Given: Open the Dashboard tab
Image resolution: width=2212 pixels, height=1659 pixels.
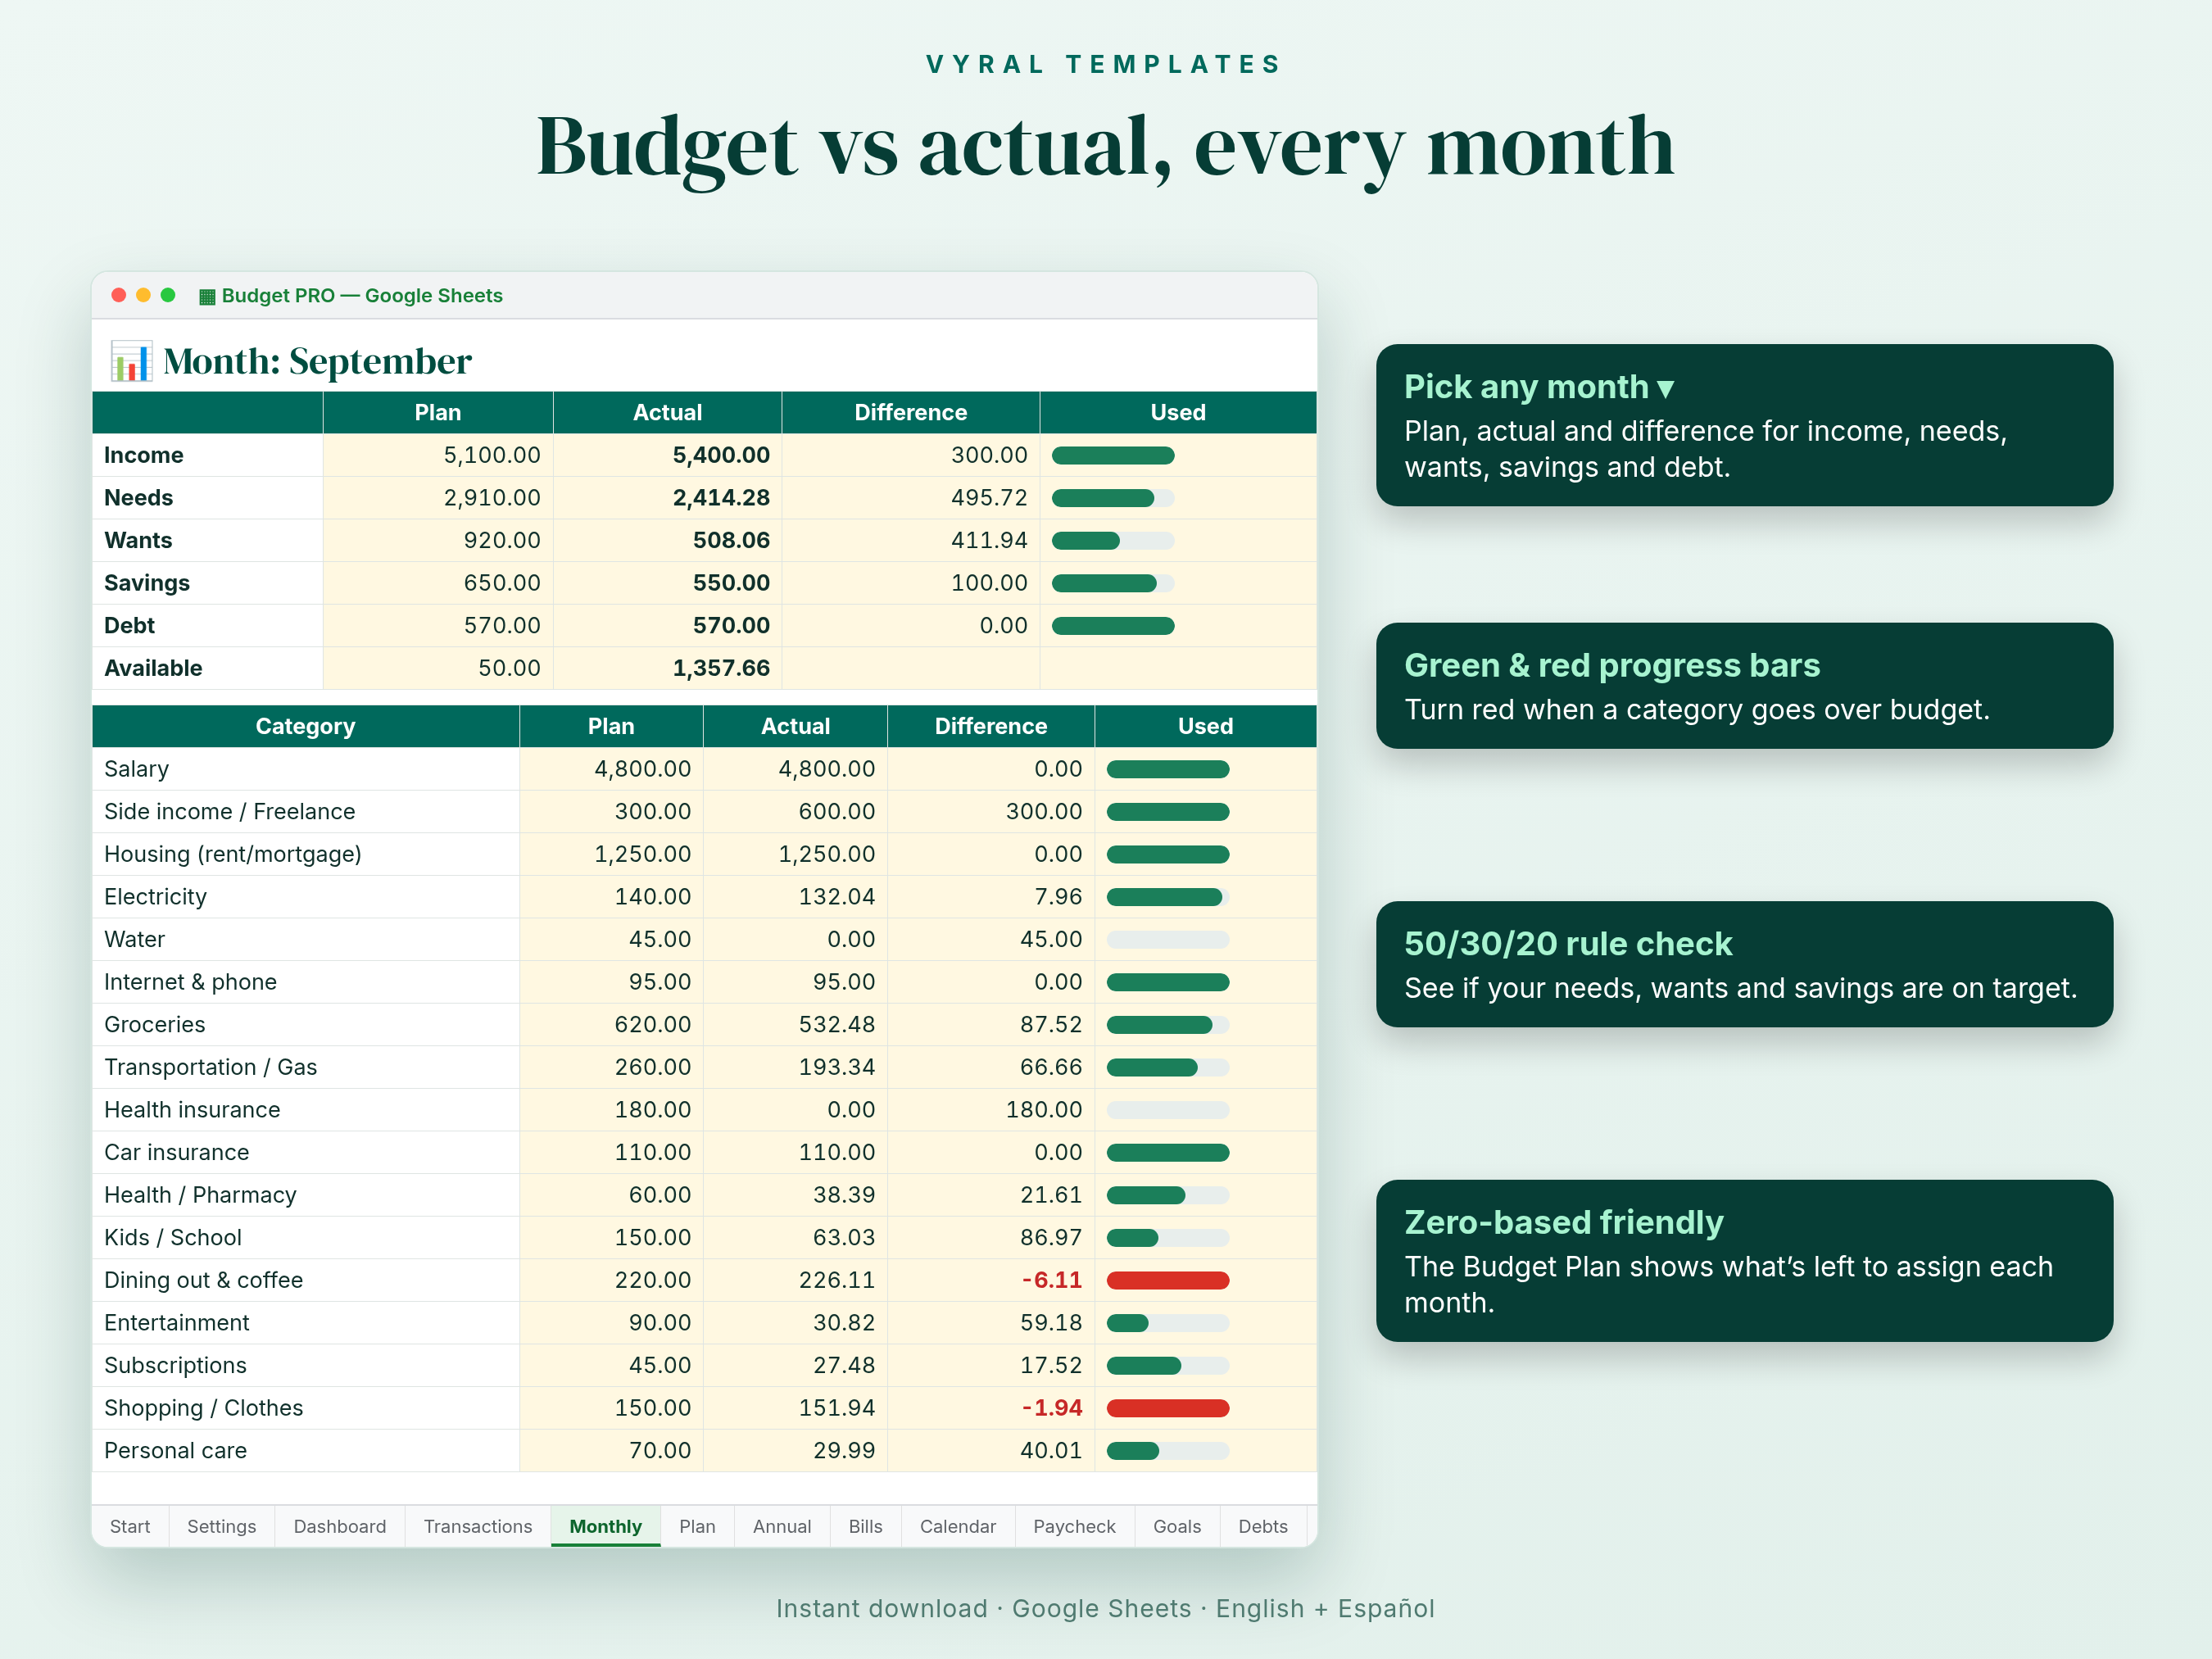Looking at the screenshot, I should (x=340, y=1526).
